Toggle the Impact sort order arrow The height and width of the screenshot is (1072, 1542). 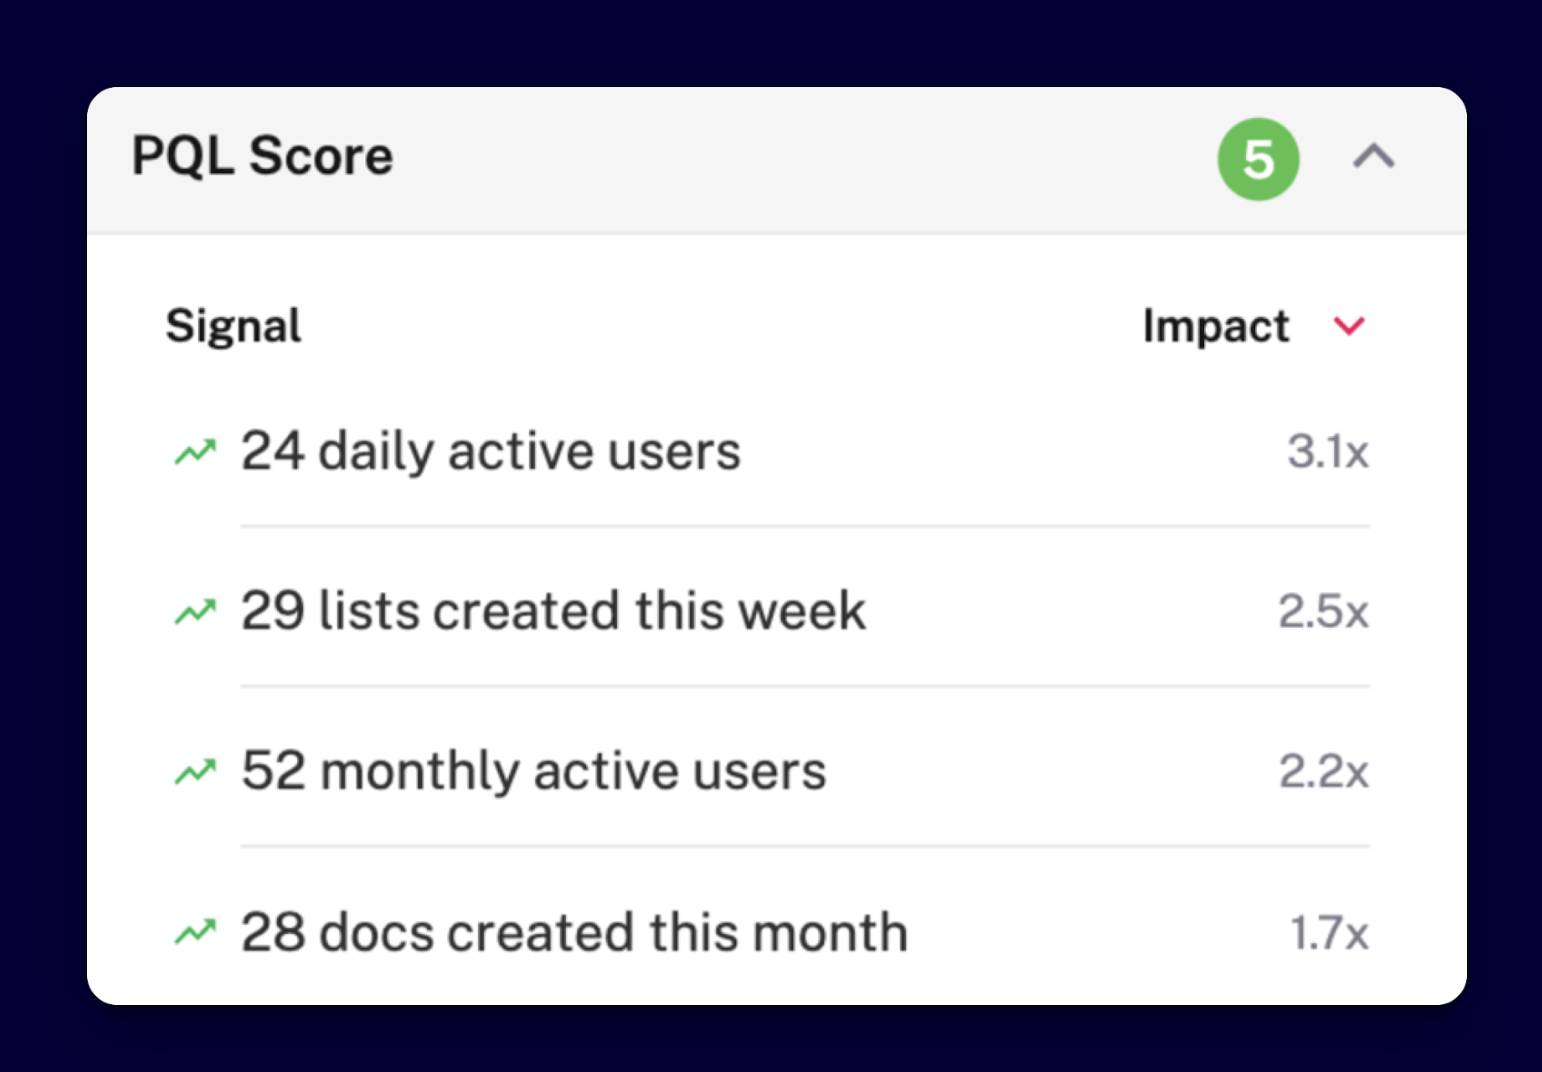[1349, 326]
